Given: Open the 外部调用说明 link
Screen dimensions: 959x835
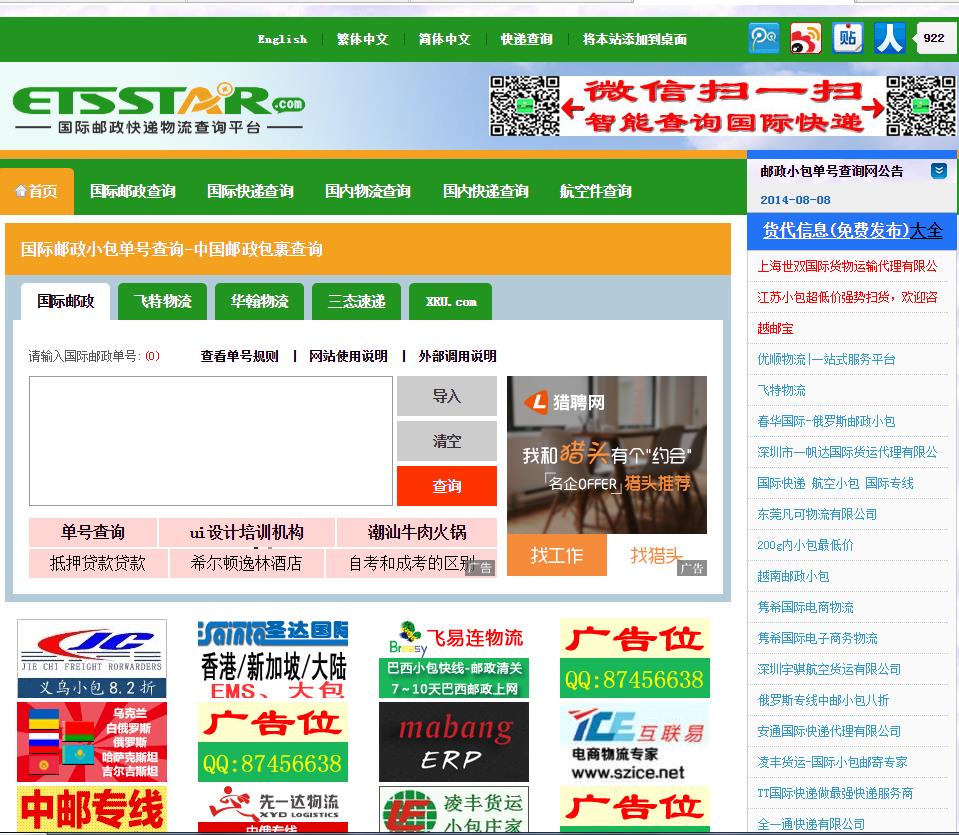Looking at the screenshot, I should click(457, 356).
